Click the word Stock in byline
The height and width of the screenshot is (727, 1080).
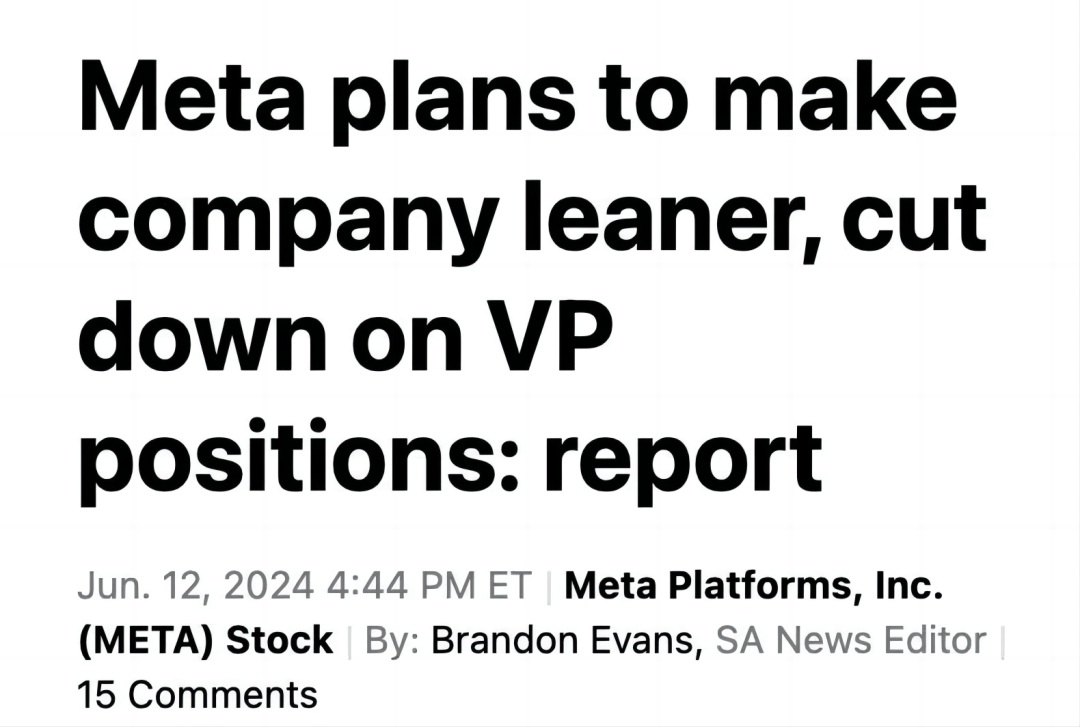click(280, 640)
